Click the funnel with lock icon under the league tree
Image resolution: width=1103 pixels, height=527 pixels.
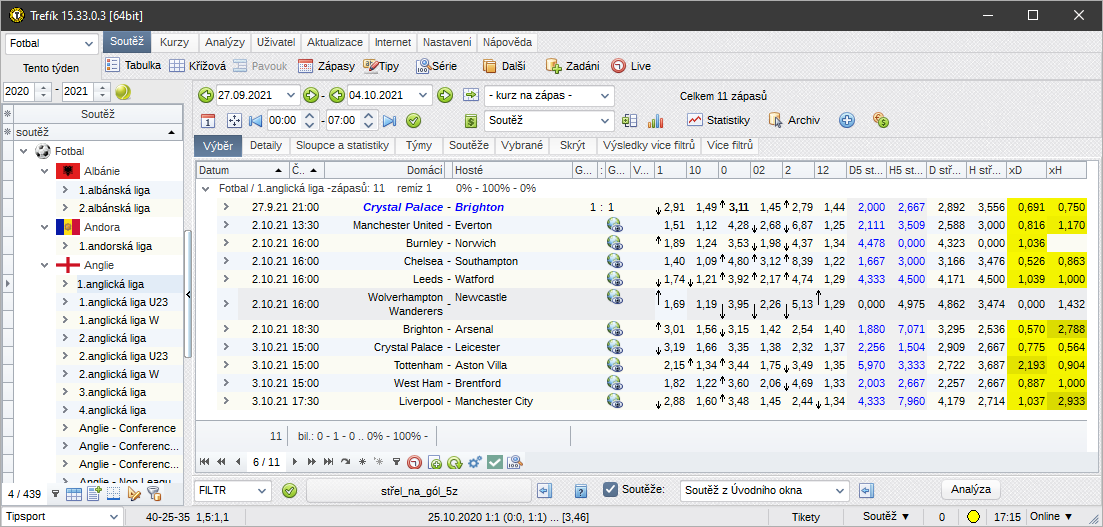[x=154, y=494]
